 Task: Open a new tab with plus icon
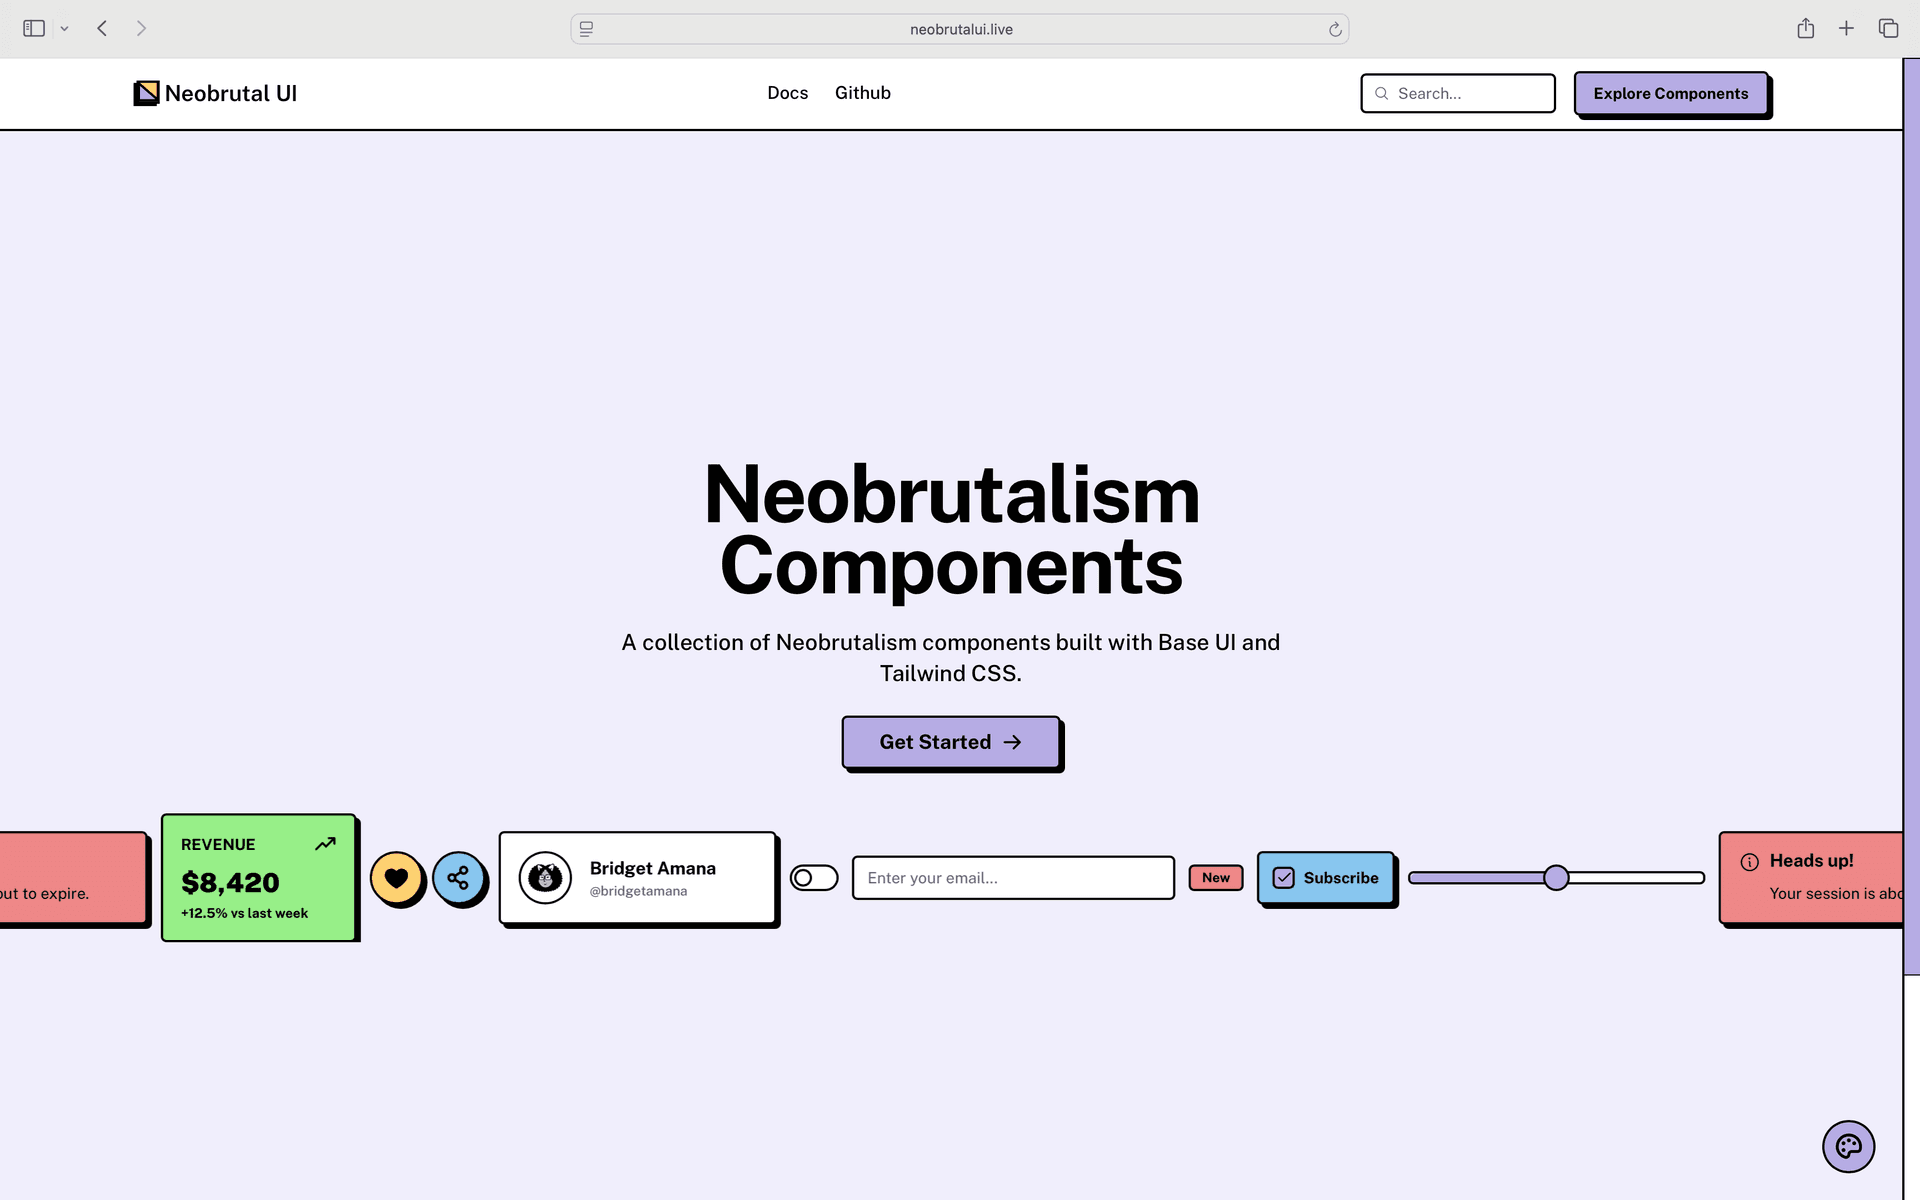[x=1846, y=28]
